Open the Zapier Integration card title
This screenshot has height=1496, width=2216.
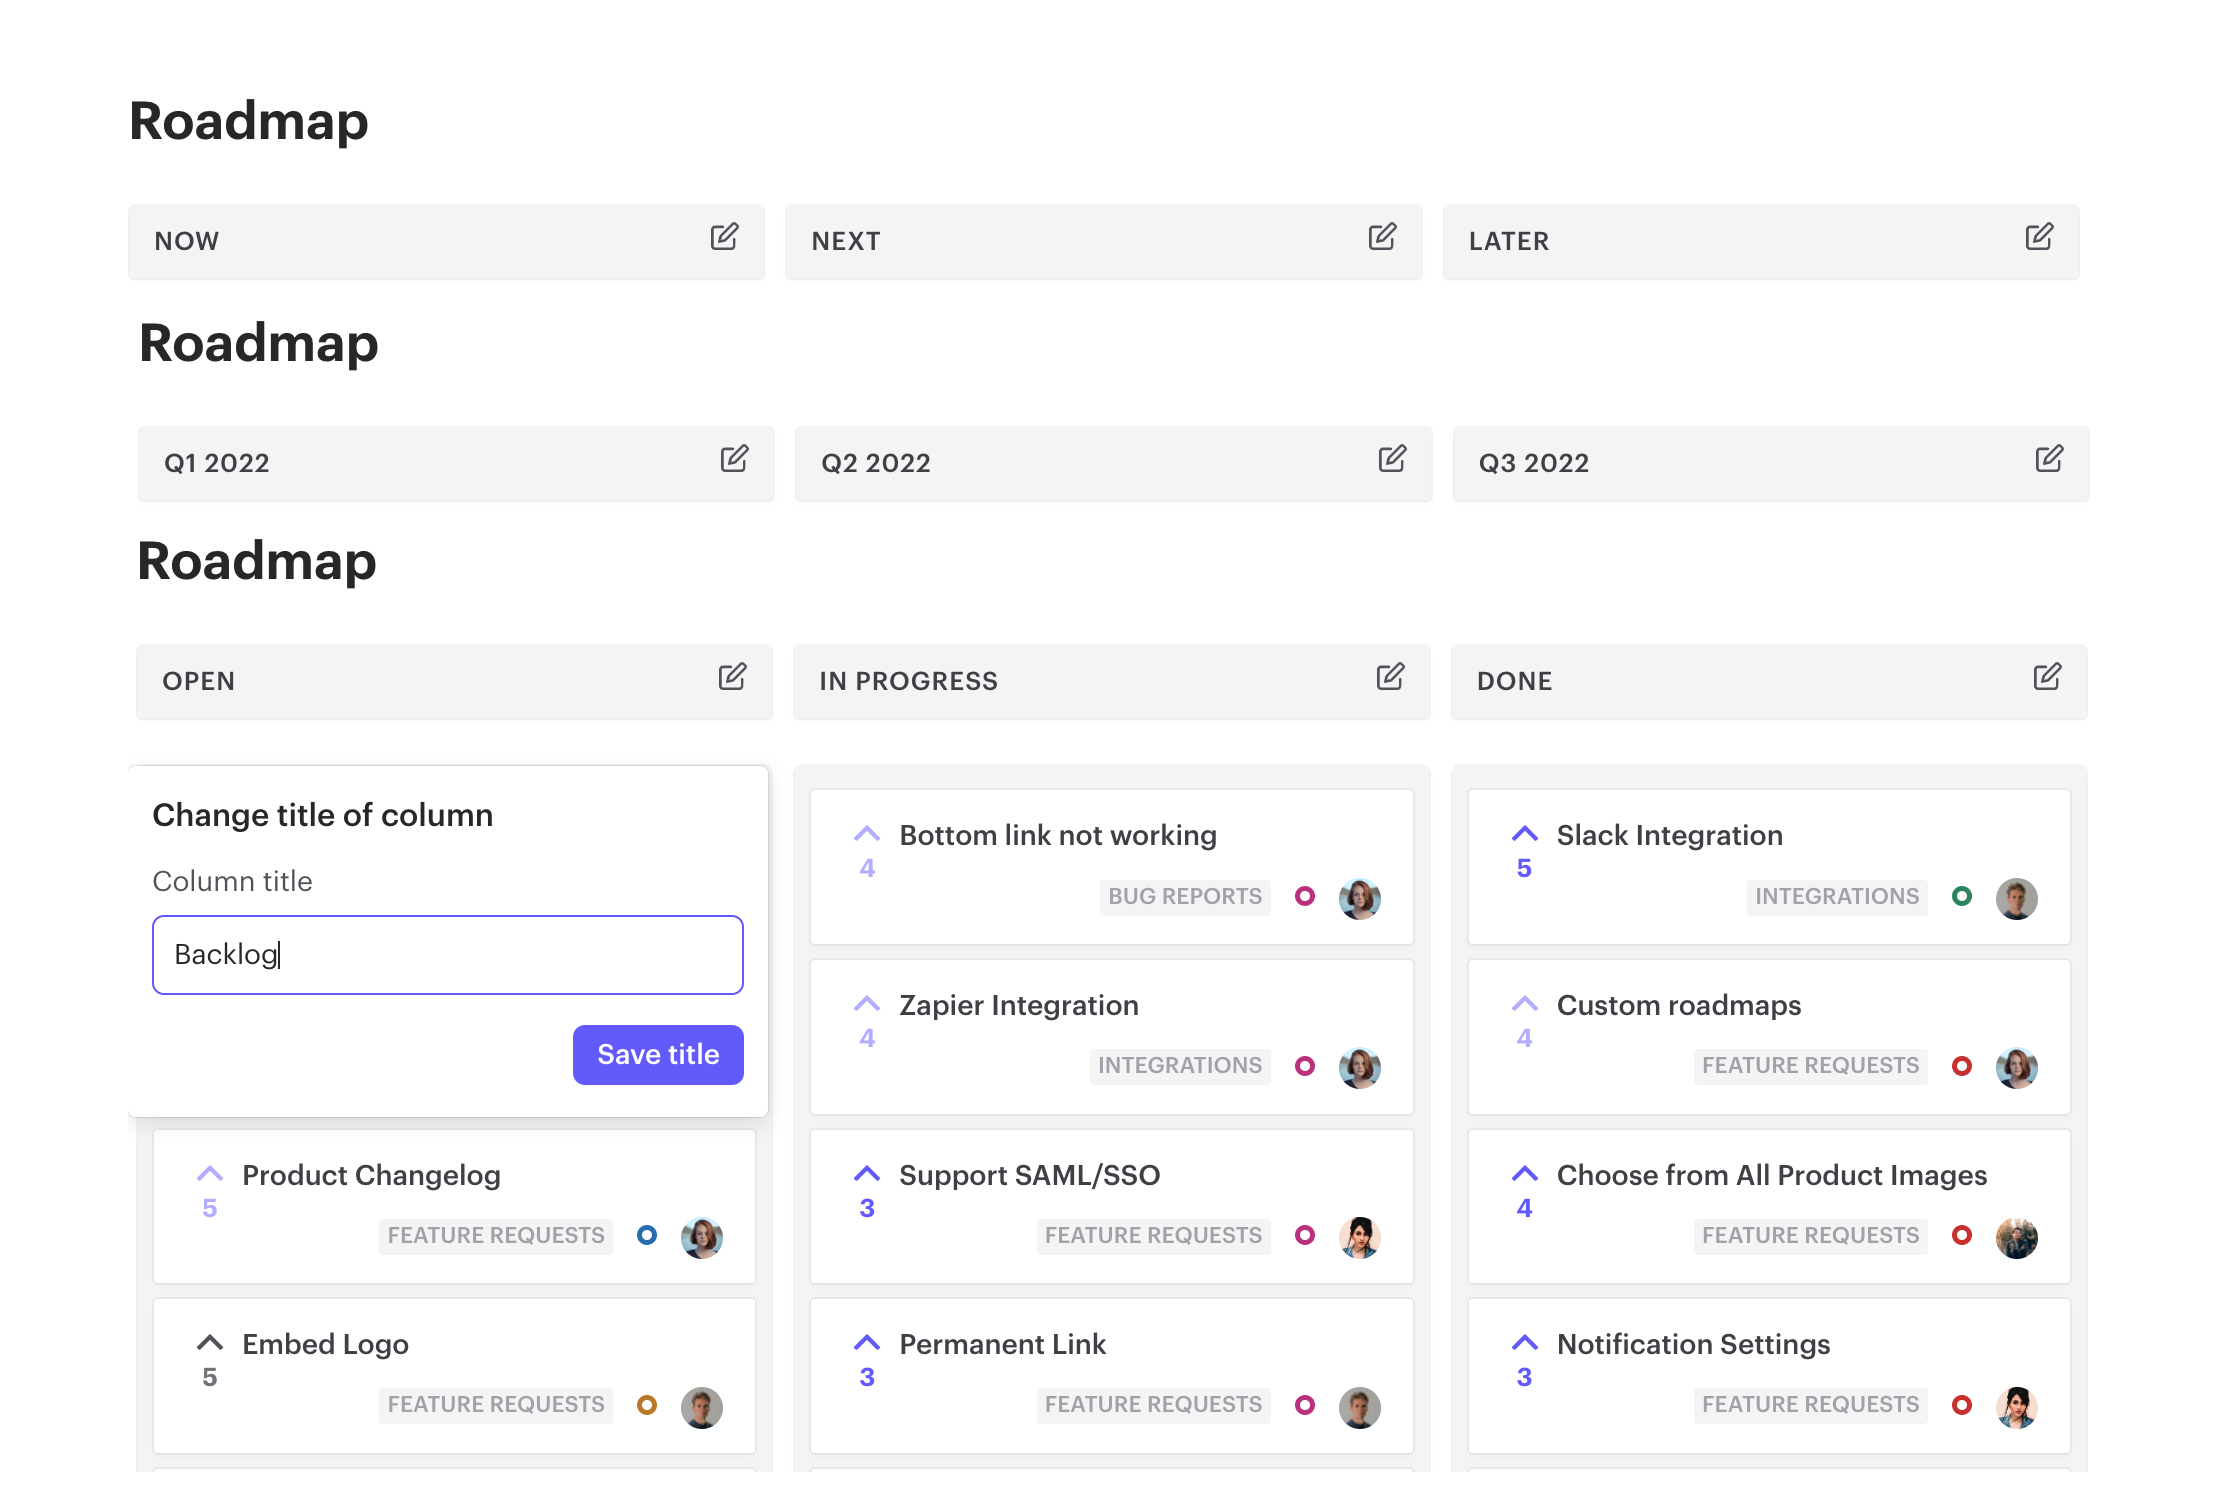point(1019,1005)
